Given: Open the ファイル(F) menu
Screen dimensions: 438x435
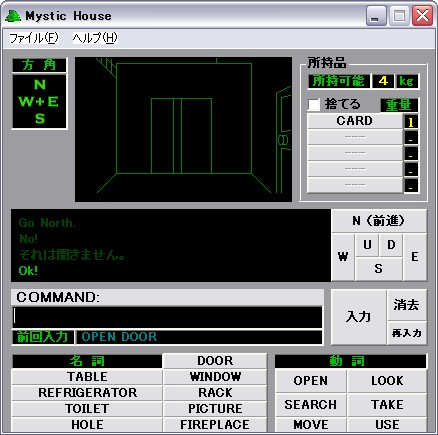Looking at the screenshot, I should pos(33,38).
